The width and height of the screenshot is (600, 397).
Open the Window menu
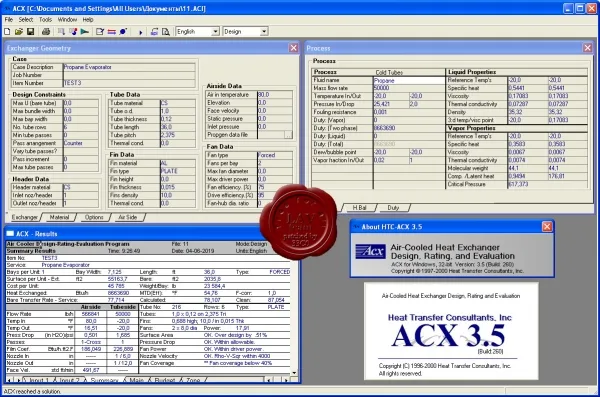tap(67, 20)
